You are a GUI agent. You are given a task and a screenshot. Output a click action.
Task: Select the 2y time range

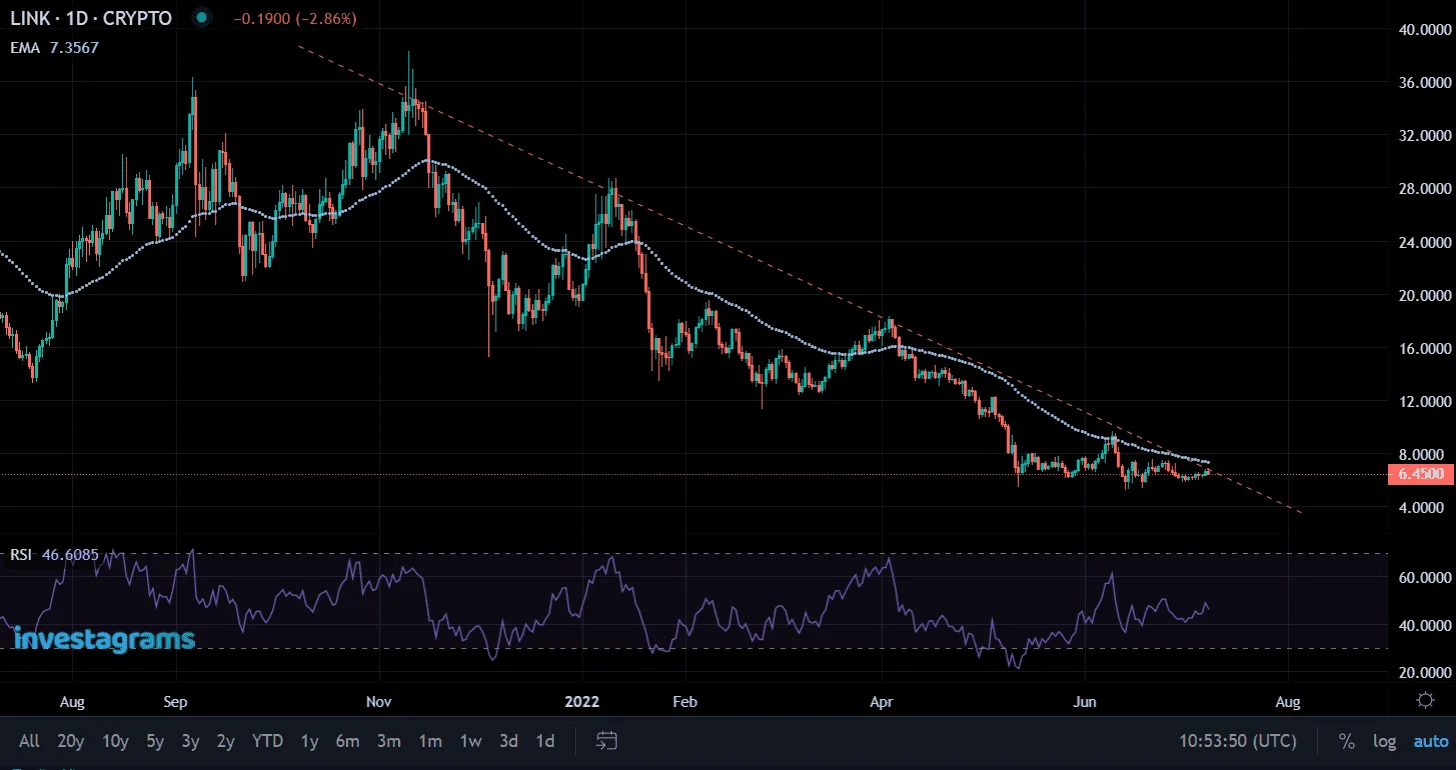coord(226,741)
